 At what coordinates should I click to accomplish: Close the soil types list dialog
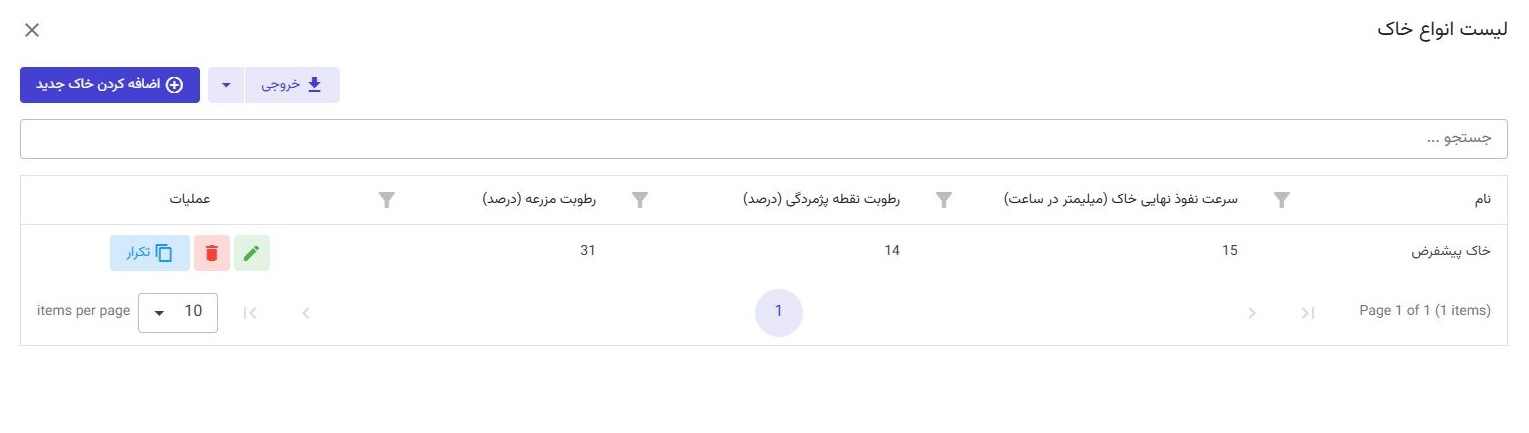(x=32, y=30)
